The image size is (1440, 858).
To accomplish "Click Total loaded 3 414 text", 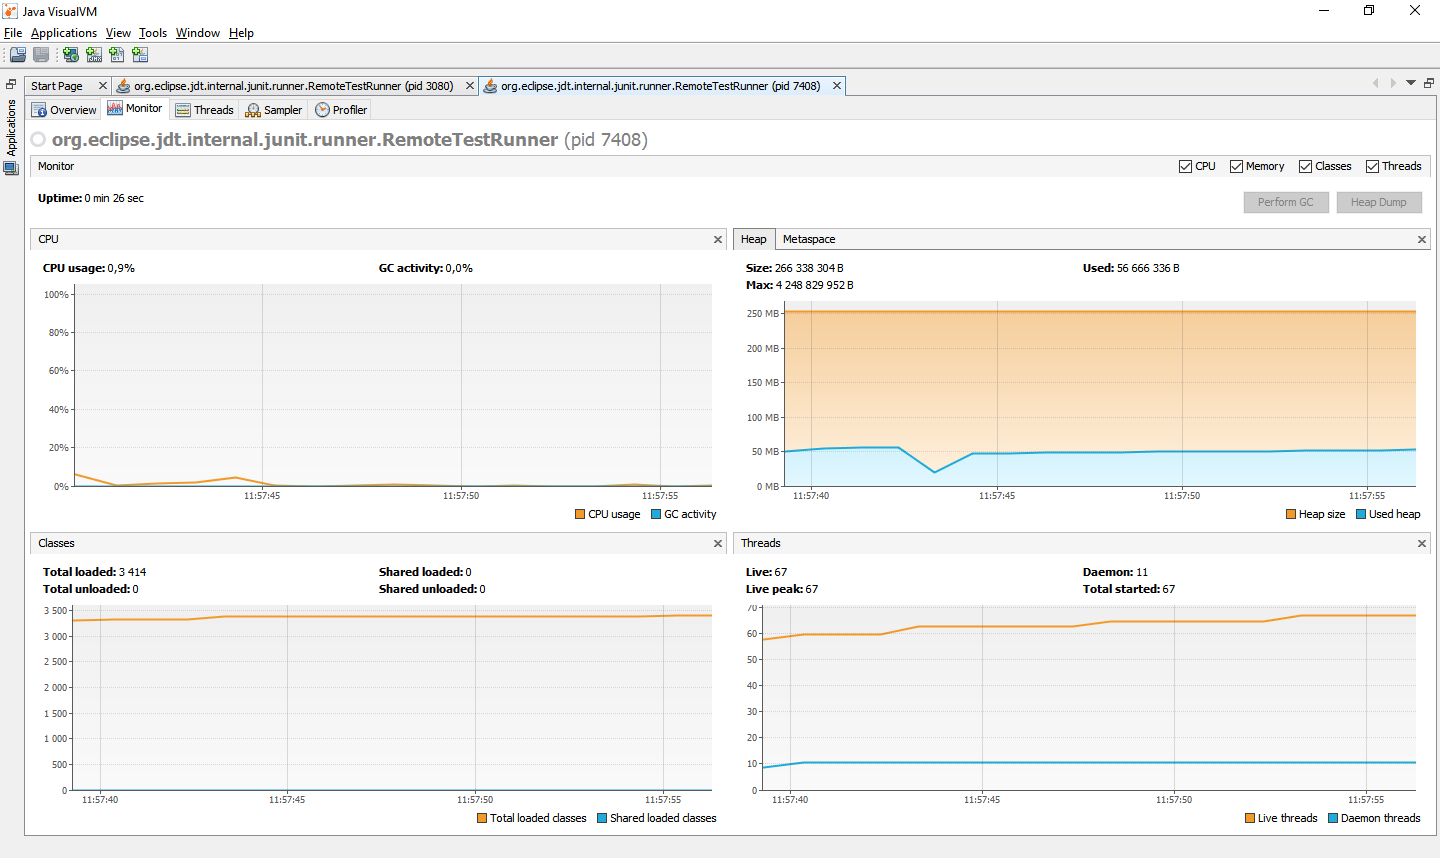I will pos(95,573).
